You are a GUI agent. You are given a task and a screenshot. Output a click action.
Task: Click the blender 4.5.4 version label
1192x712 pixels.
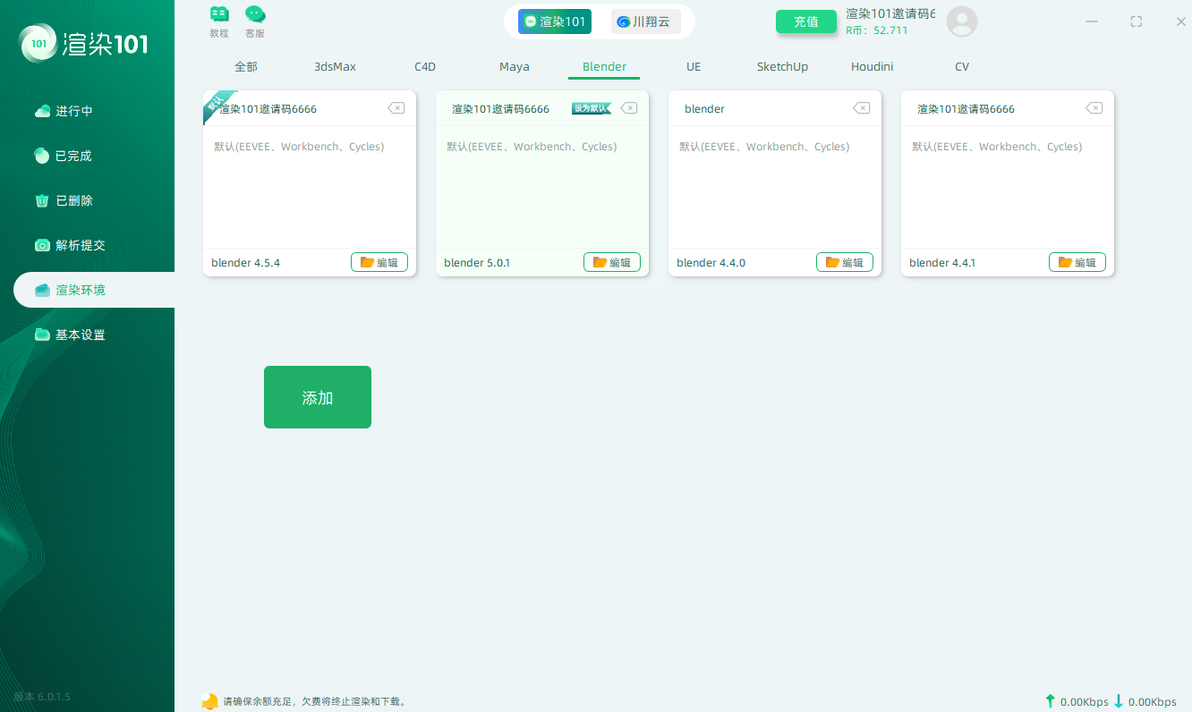(x=246, y=263)
